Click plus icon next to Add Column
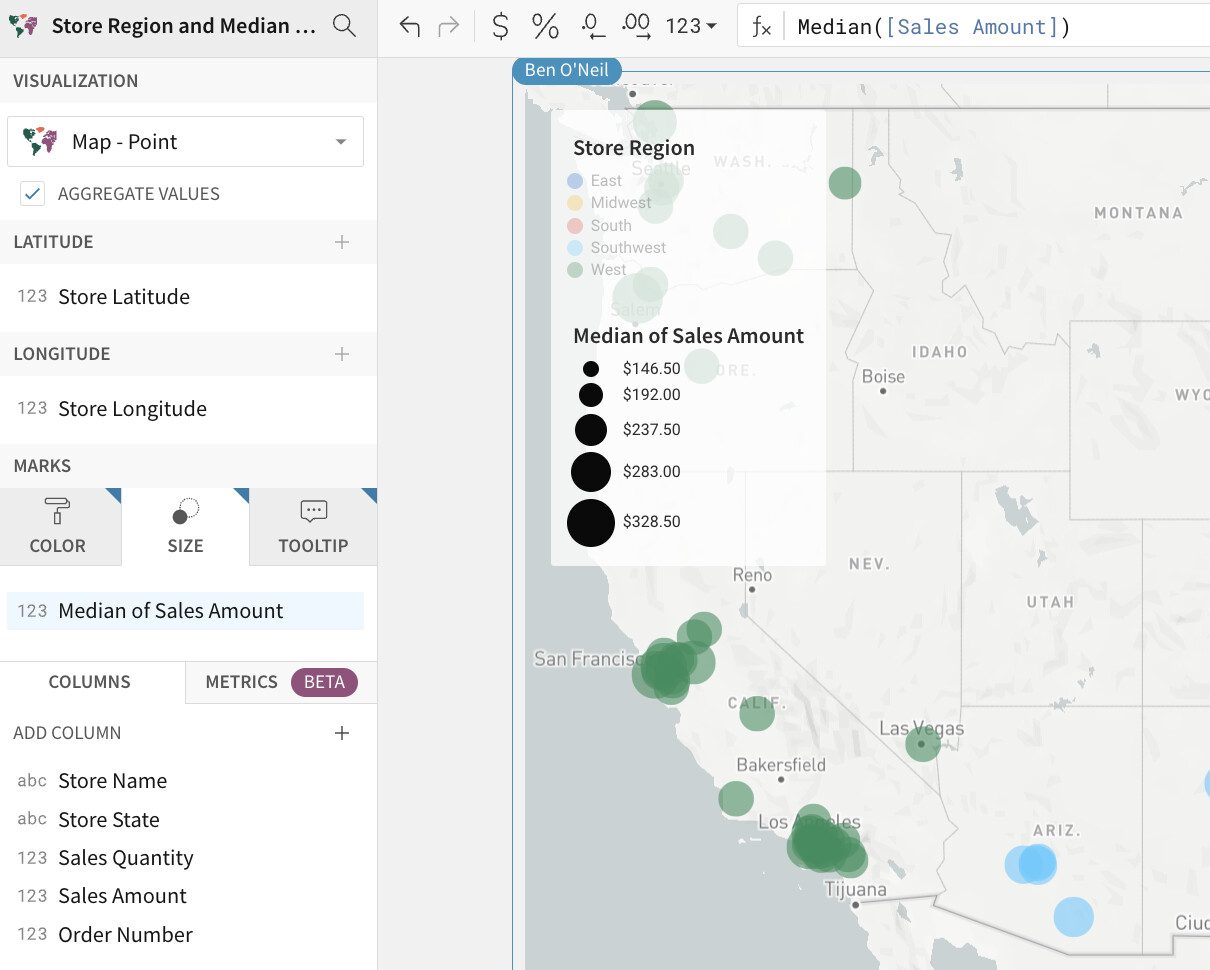 click(342, 733)
